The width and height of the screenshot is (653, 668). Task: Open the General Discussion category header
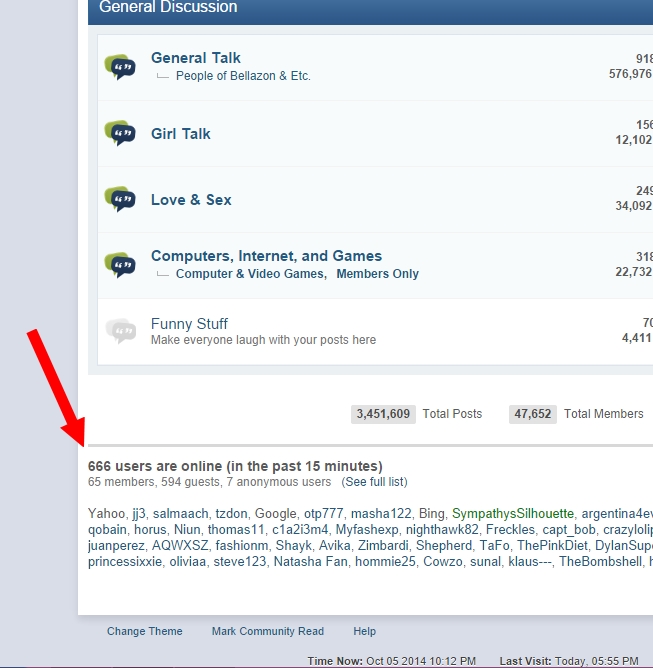pyautogui.click(x=168, y=8)
